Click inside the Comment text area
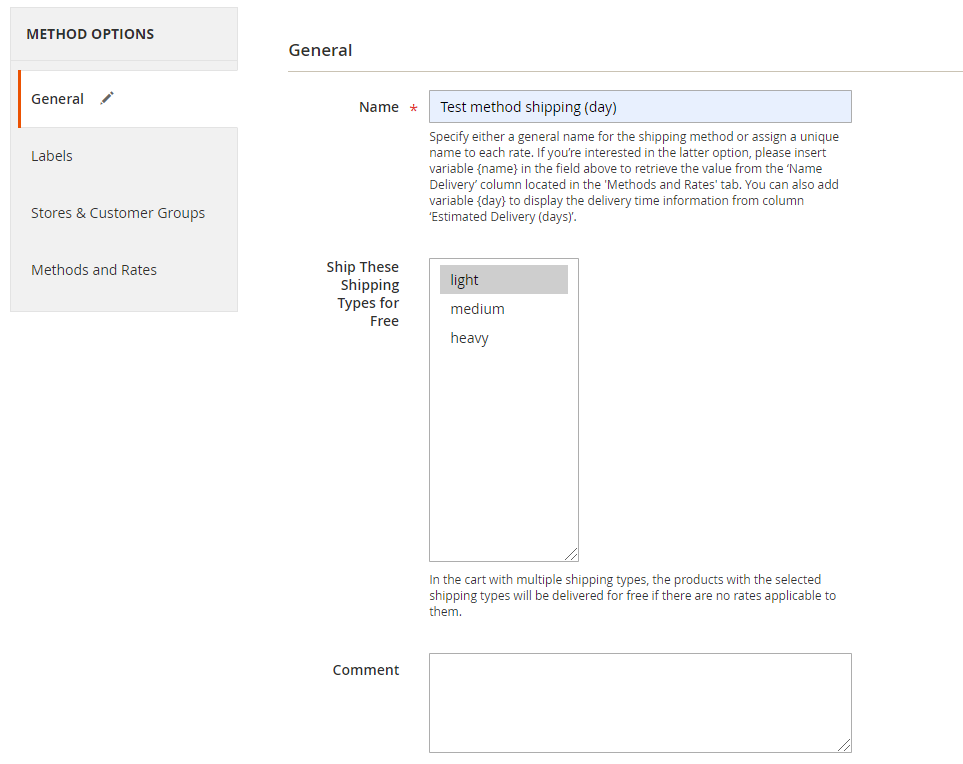Image resolution: width=963 pixels, height=764 pixels. point(640,703)
